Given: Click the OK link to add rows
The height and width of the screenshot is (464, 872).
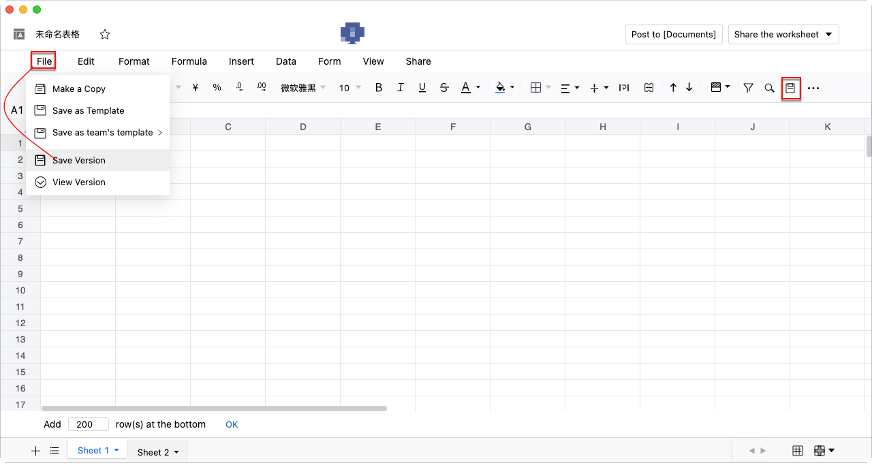Looking at the screenshot, I should click(231, 424).
